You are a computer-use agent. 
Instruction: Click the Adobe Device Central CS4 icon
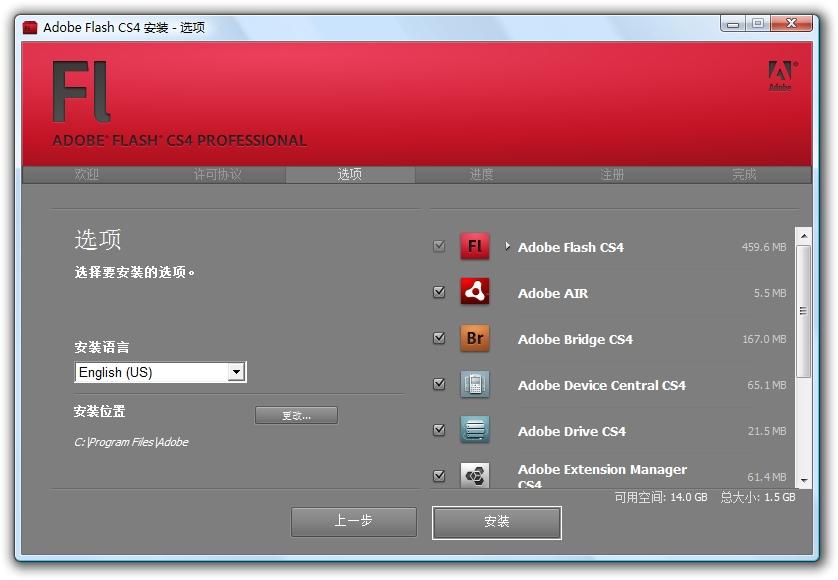(475, 384)
